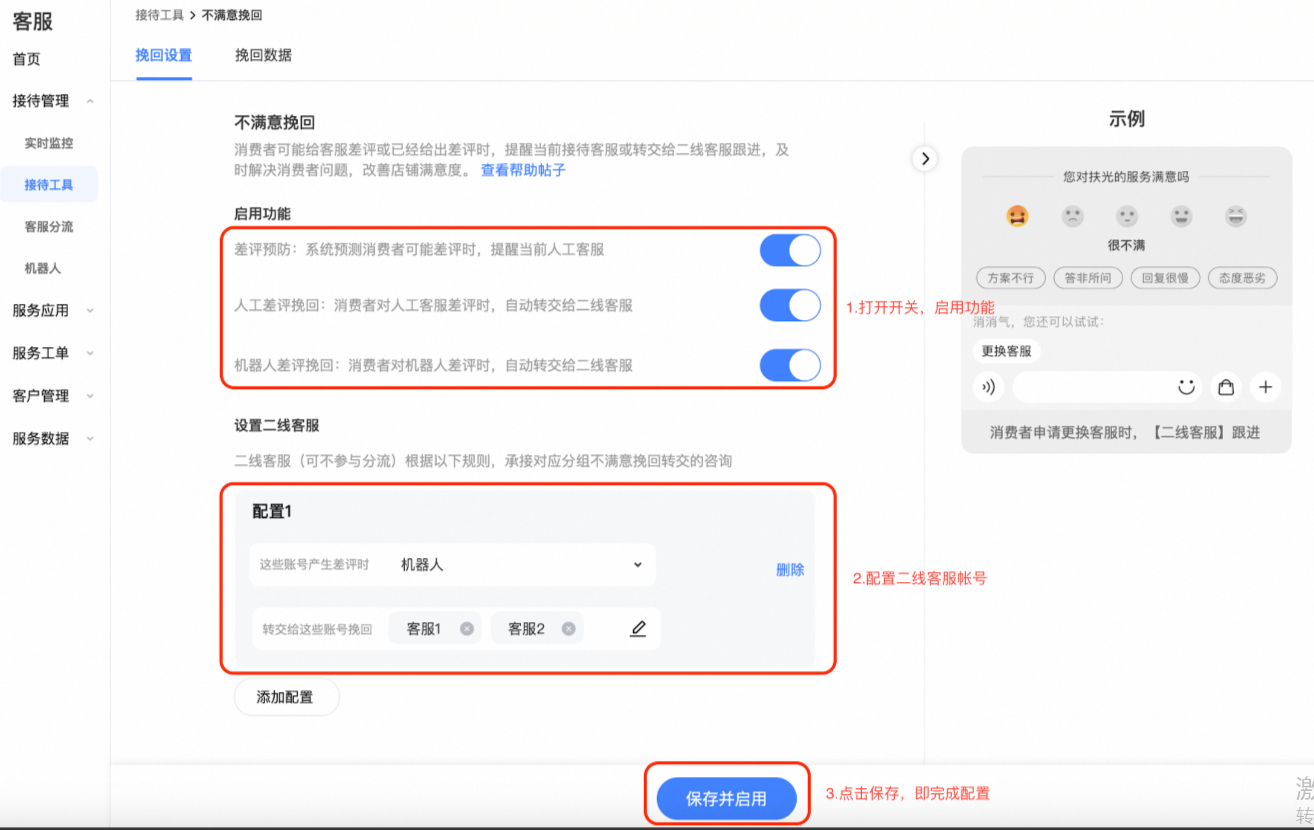Open 客服分流 in the sidebar
Image resolution: width=1314 pixels, height=830 pixels.
tap(49, 227)
